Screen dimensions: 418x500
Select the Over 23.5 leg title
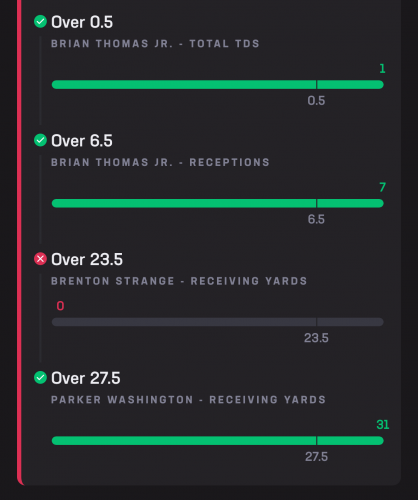[x=87, y=260]
